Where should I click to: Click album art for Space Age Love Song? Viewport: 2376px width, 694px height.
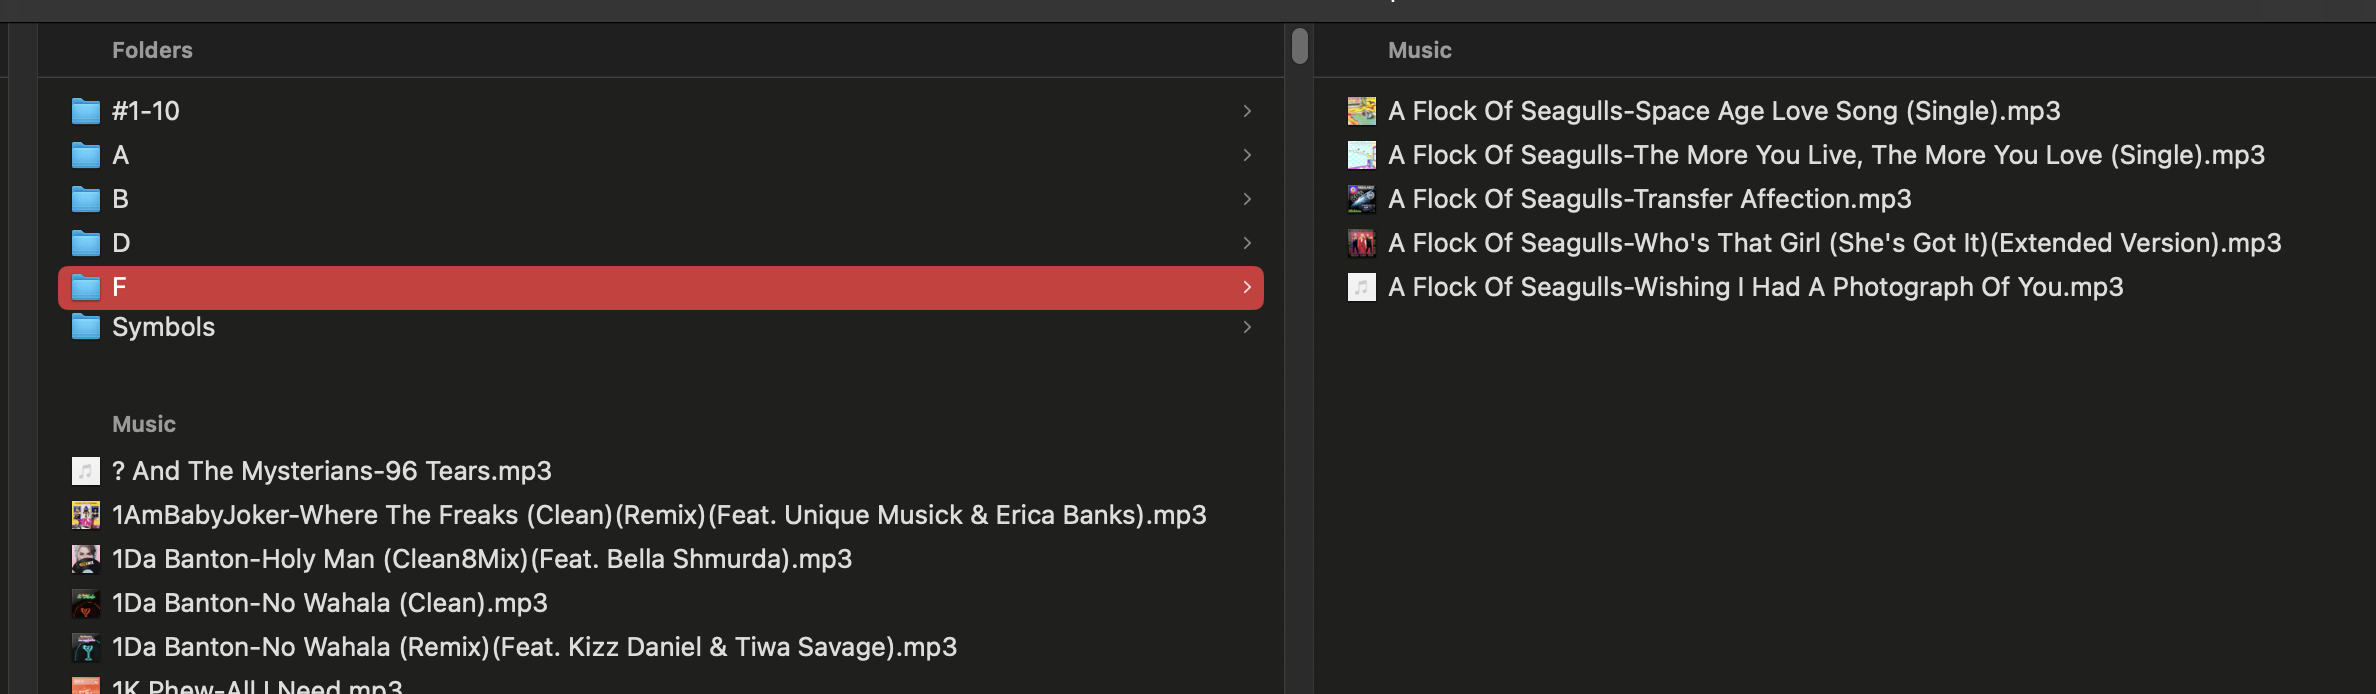click(x=1361, y=111)
